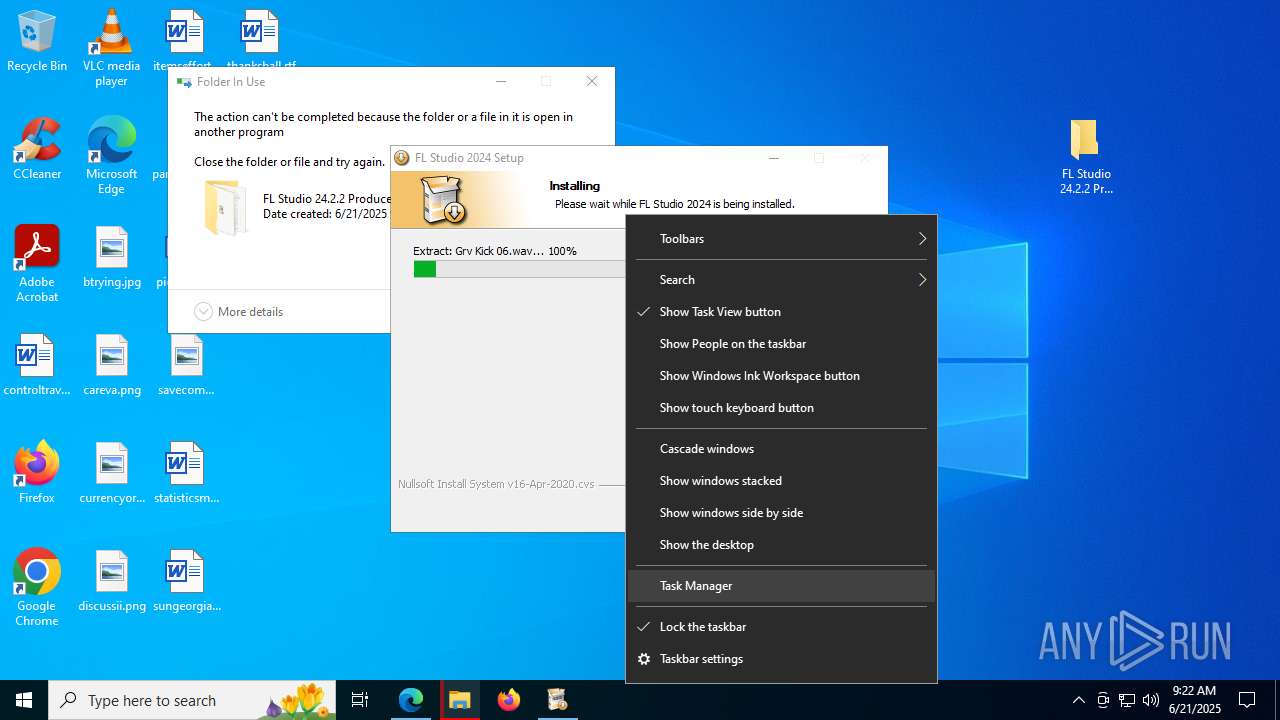Image resolution: width=1280 pixels, height=720 pixels.
Task: Open File Explorer from the taskbar
Action: pyautogui.click(x=459, y=700)
